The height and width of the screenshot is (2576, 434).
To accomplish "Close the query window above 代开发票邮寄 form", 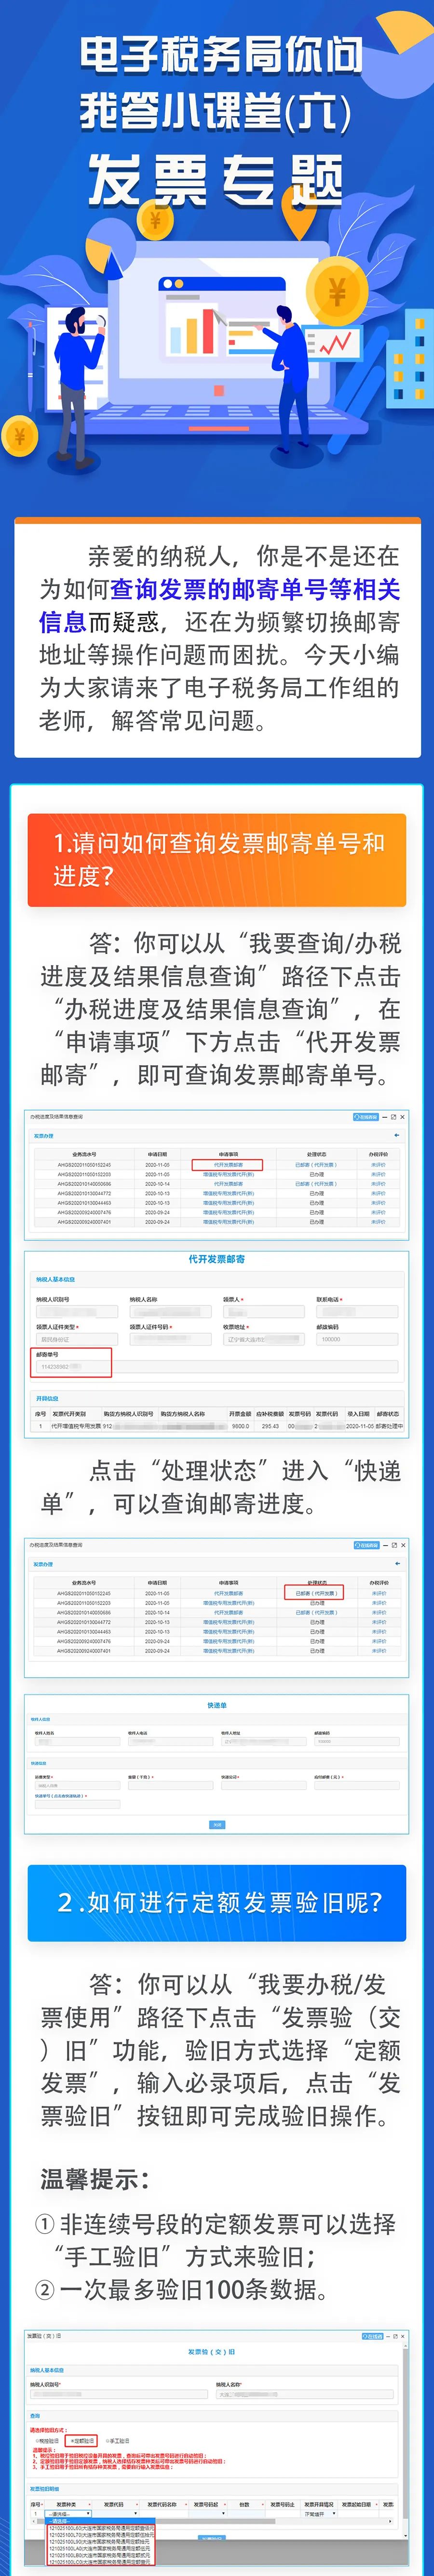I will pos(403,1117).
